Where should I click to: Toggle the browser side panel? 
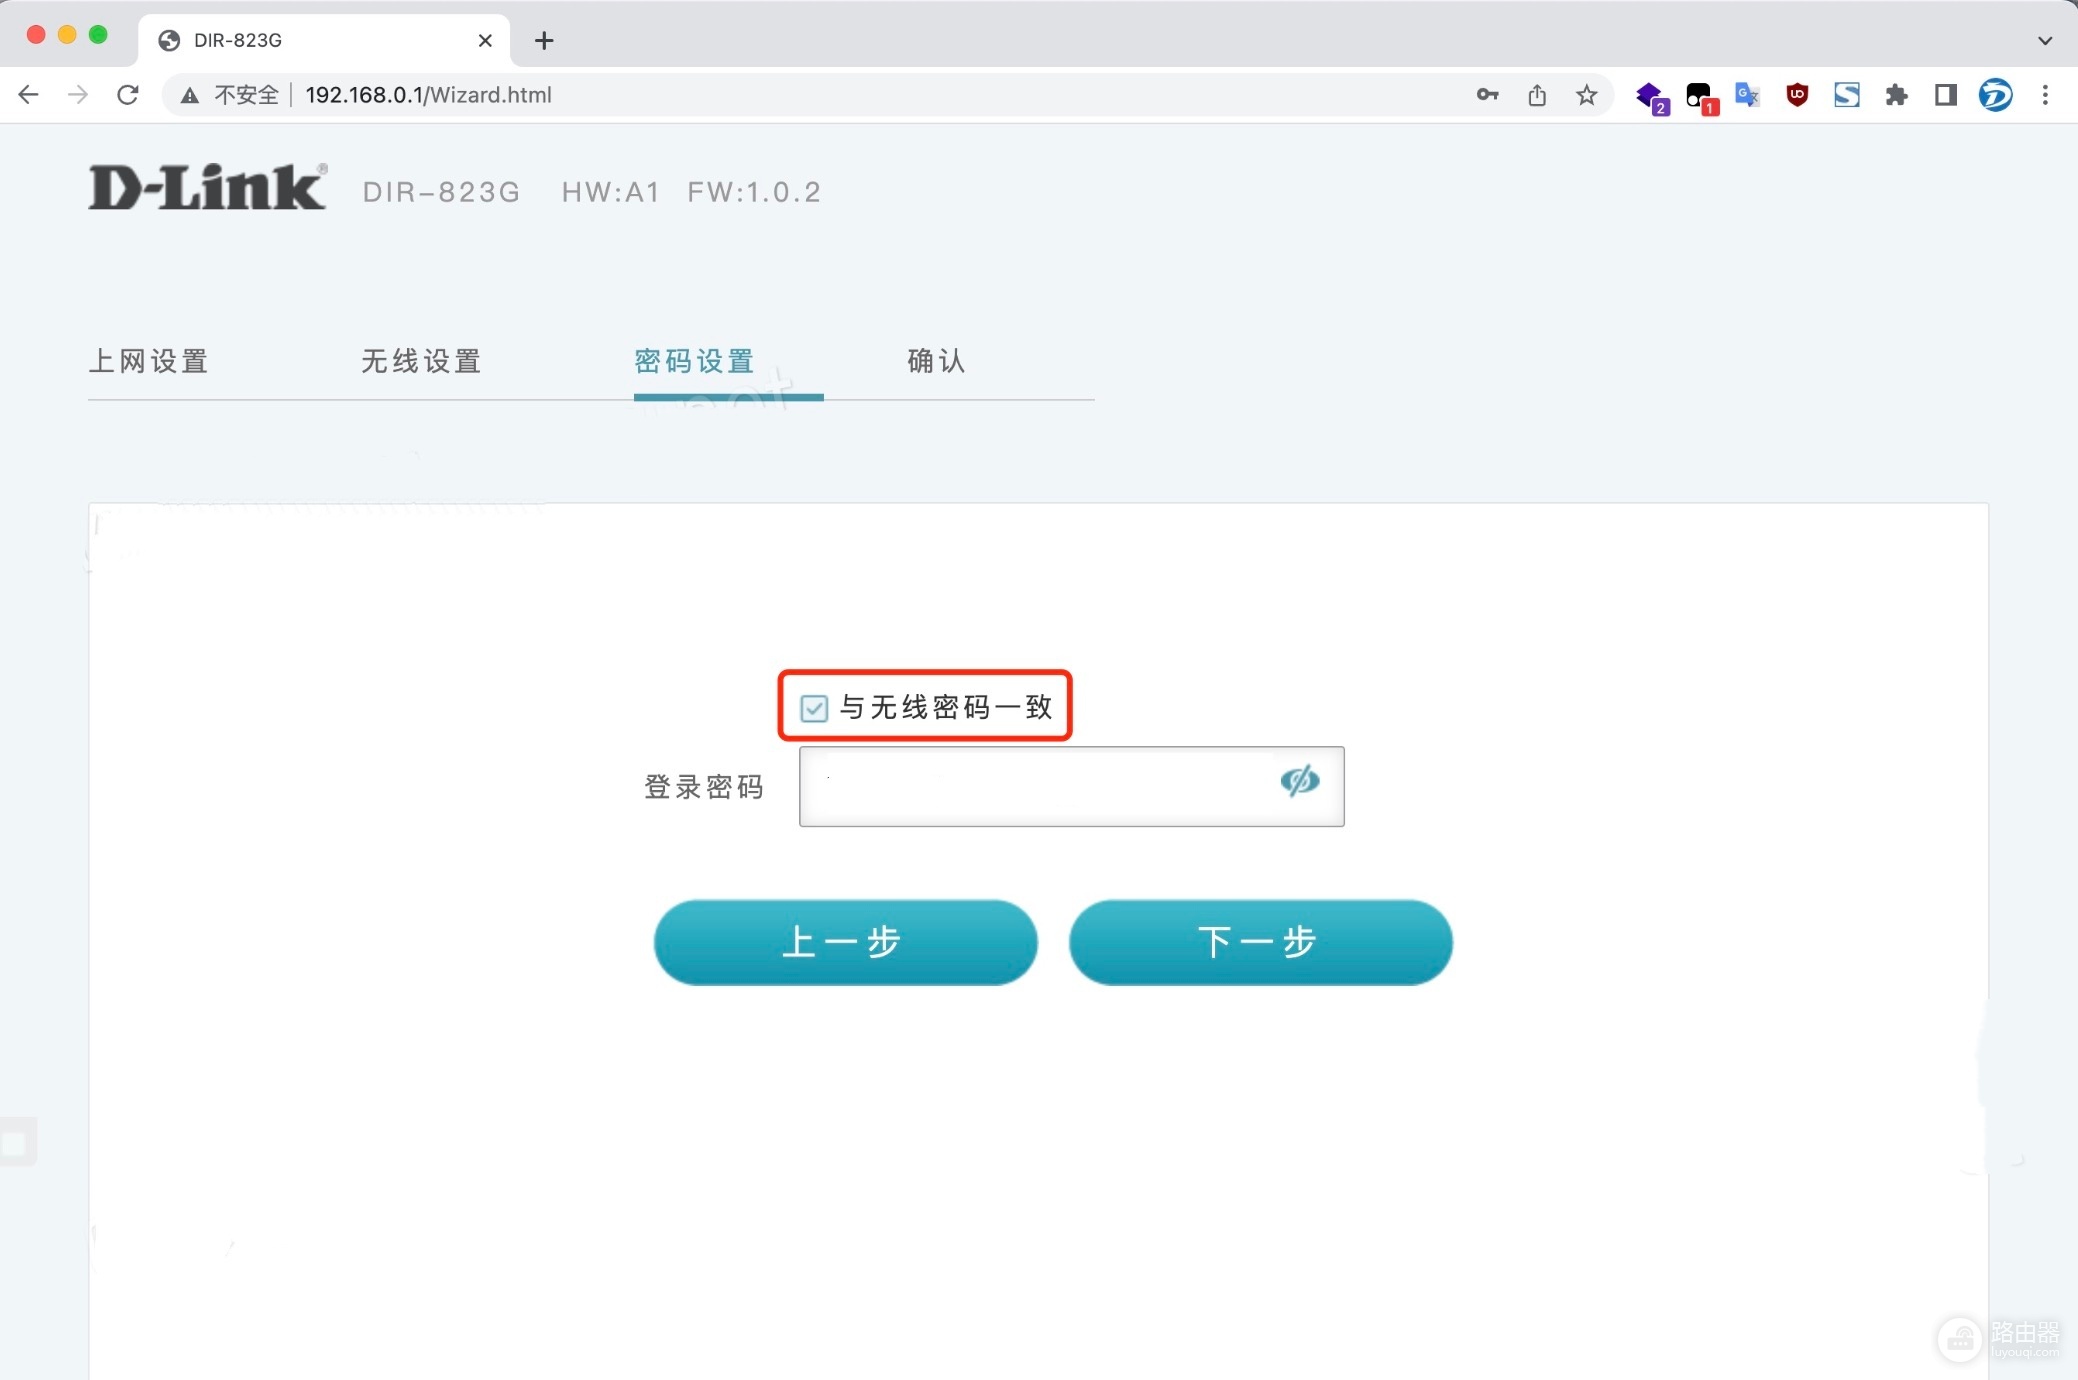pos(1945,95)
